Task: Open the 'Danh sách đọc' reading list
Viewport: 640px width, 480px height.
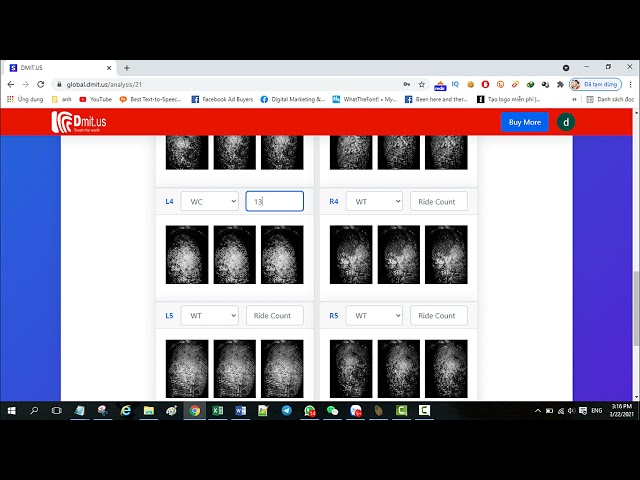Action: 611,99
